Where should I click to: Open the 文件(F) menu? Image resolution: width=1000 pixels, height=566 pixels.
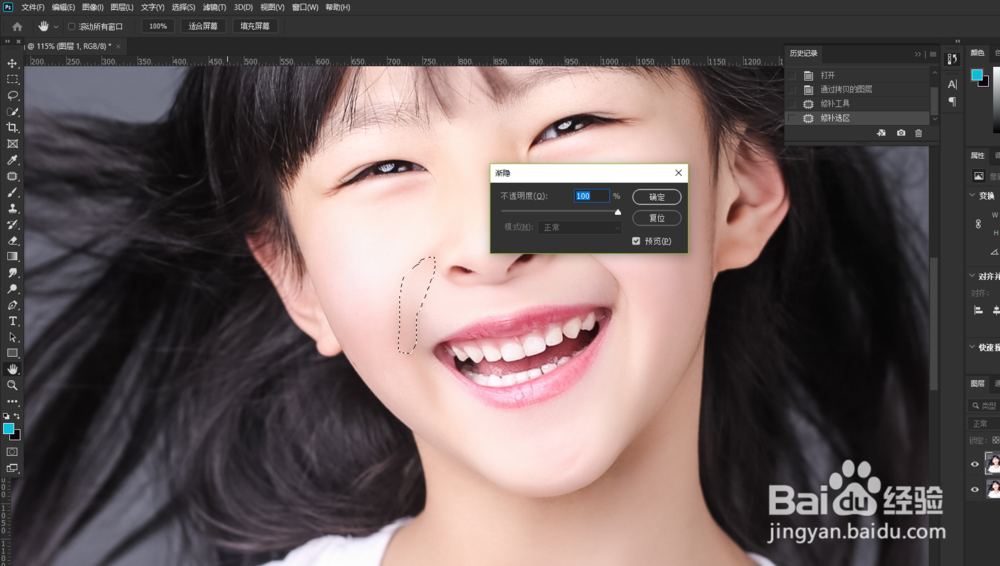pos(33,7)
